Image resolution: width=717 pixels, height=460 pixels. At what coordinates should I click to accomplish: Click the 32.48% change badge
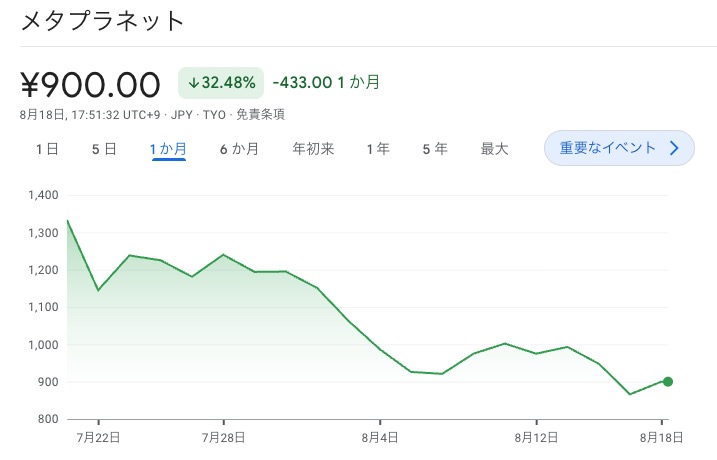click(x=220, y=82)
